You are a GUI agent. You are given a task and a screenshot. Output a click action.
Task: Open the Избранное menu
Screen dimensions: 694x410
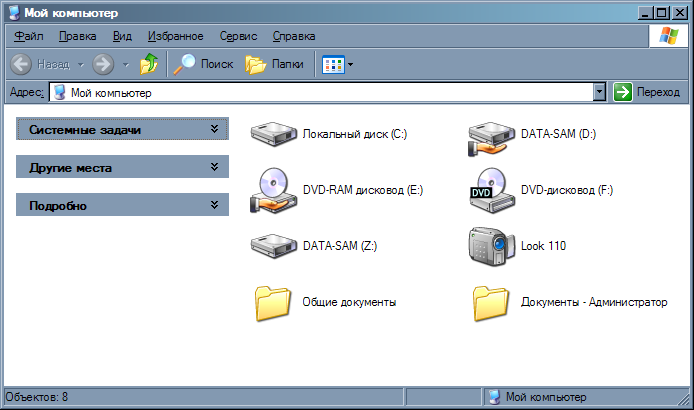(176, 36)
